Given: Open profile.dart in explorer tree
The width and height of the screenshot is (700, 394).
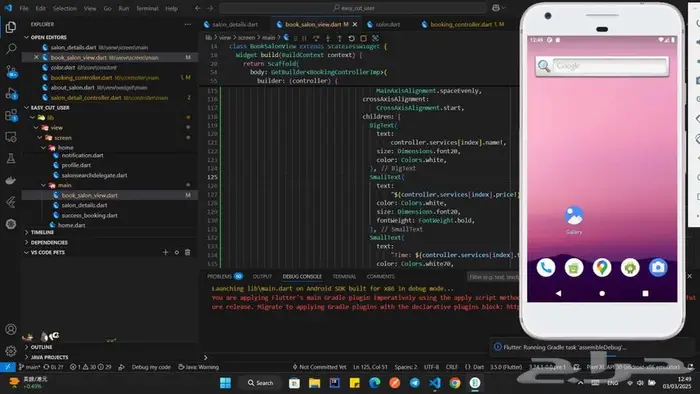Looking at the screenshot, I should point(76,165).
